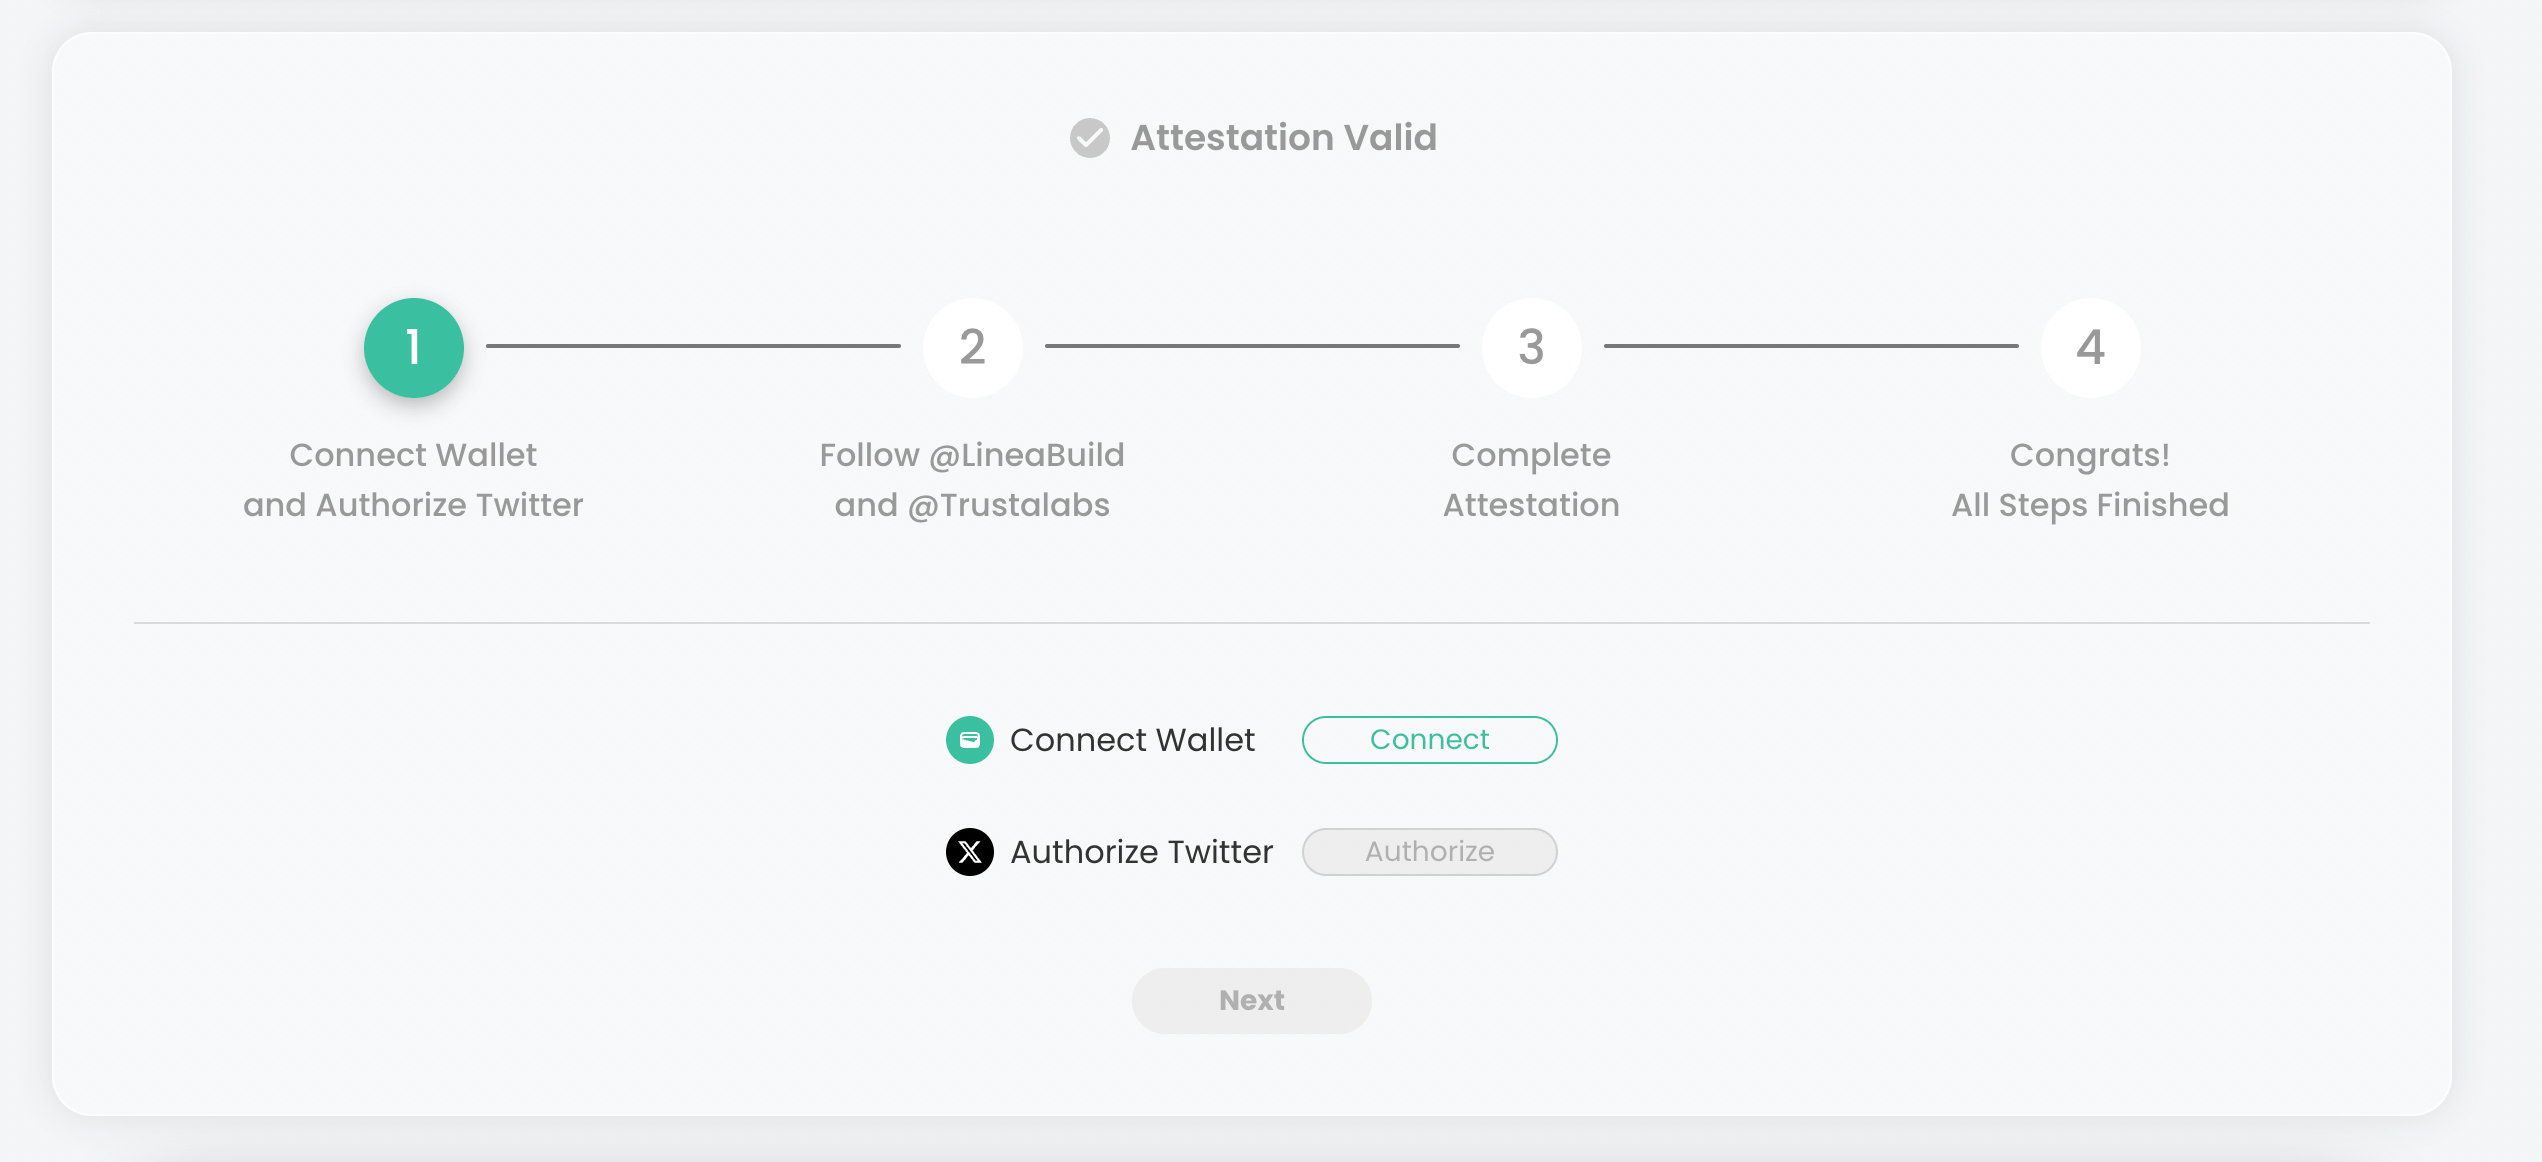Click the progress line between steps 2 and 3

click(x=1252, y=346)
